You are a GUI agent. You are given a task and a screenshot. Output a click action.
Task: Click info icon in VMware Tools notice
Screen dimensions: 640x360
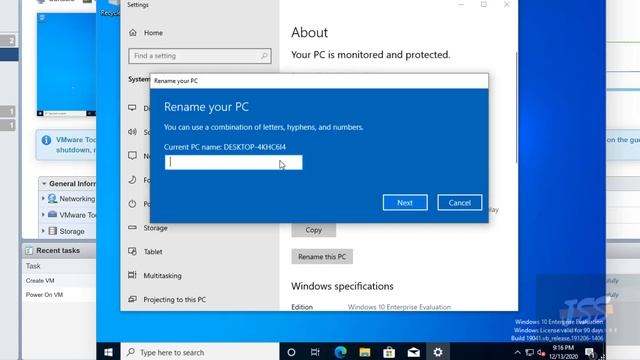(46, 140)
